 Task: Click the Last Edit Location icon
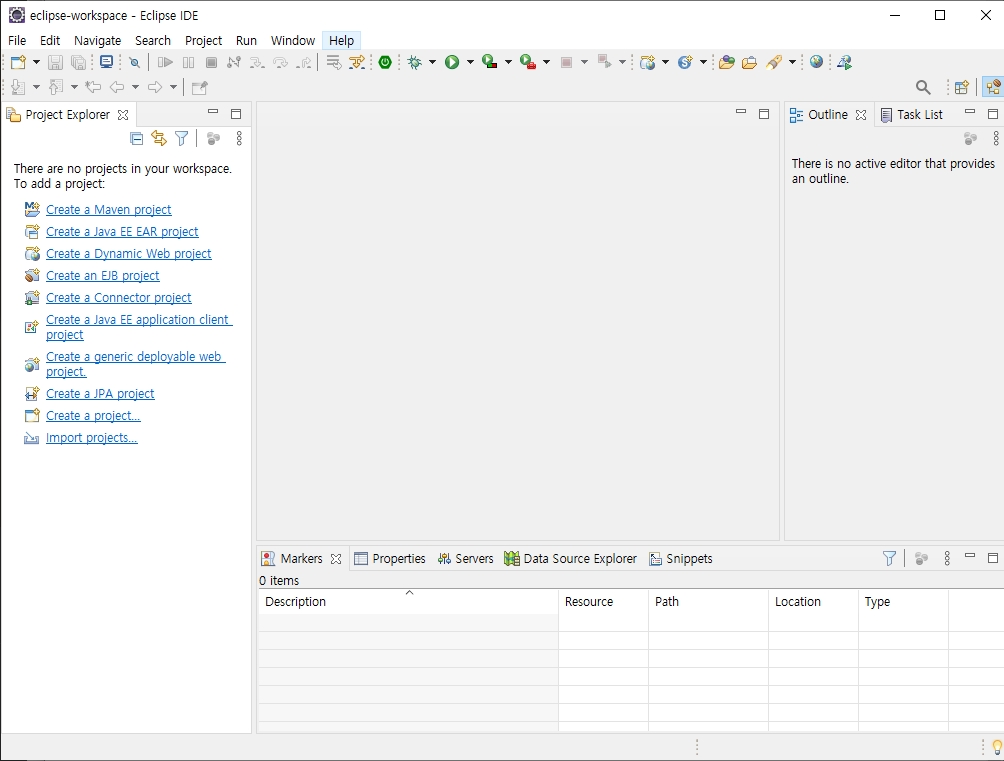click(x=93, y=87)
